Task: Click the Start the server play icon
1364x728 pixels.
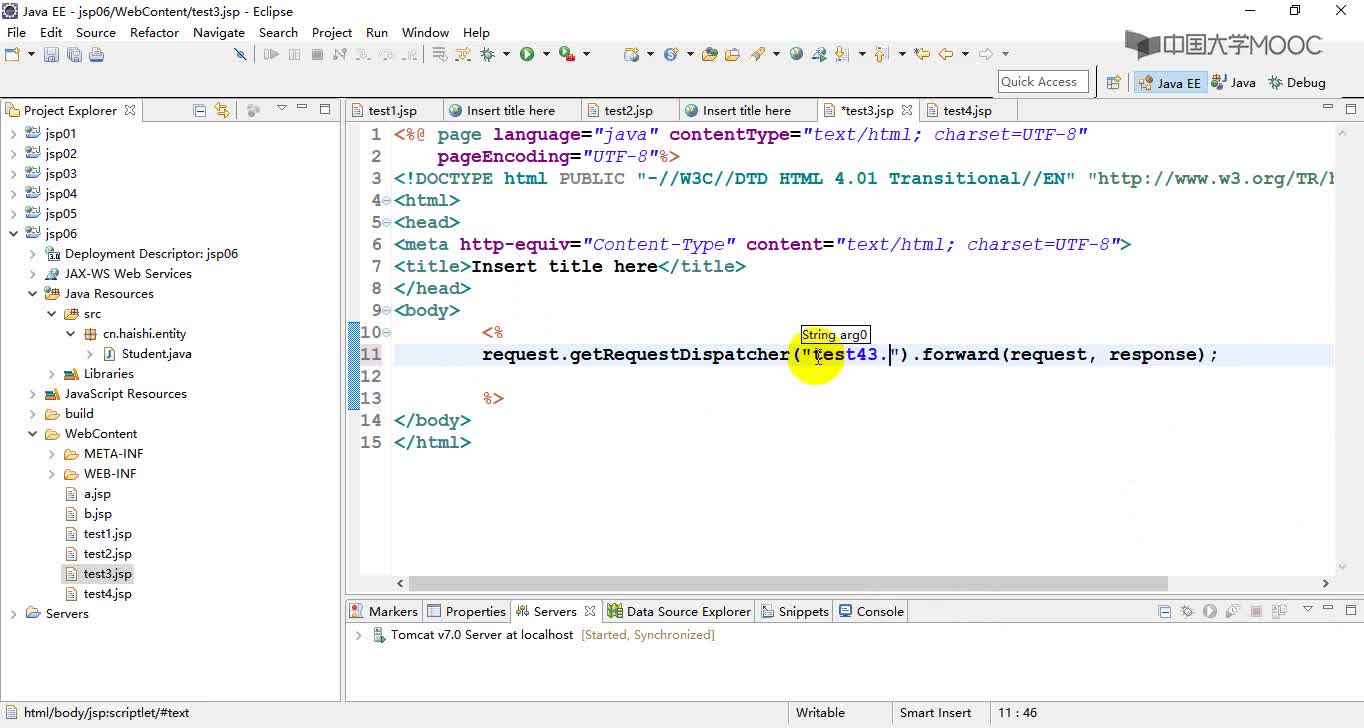Action: pos(1210,611)
